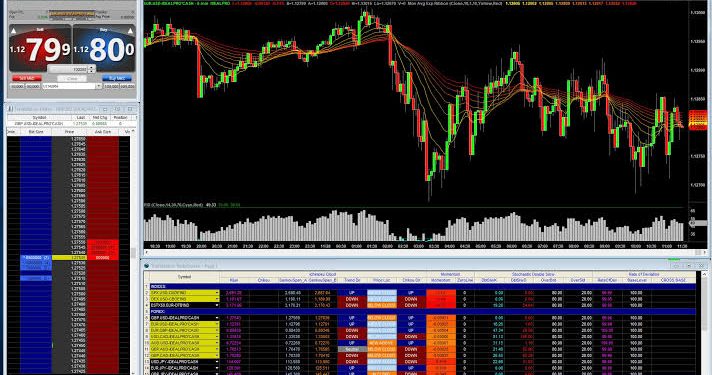Select the Bid Size column header
Screen dimensions: 712x375
pyautogui.click(x=36, y=132)
